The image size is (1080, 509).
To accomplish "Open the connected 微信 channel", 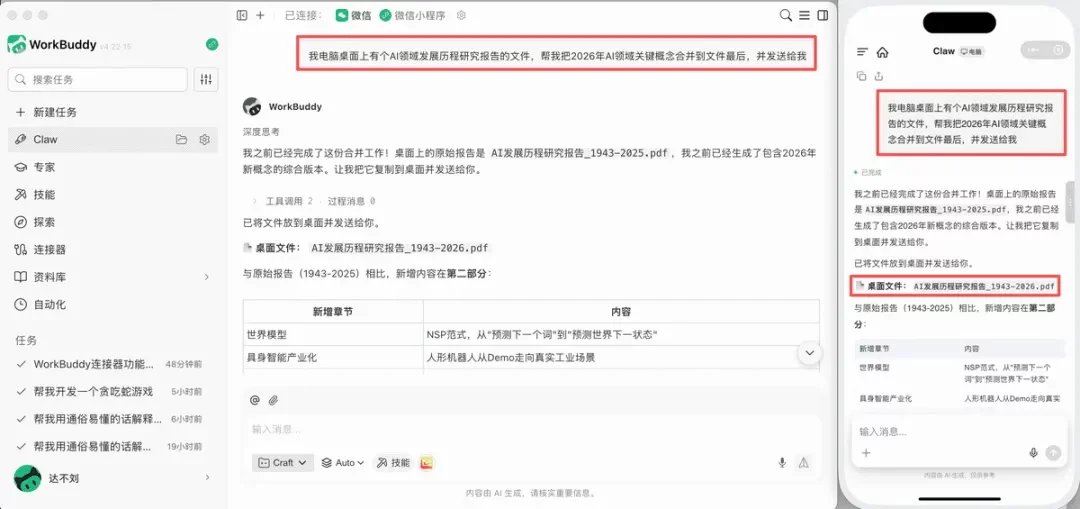I will tap(353, 15).
